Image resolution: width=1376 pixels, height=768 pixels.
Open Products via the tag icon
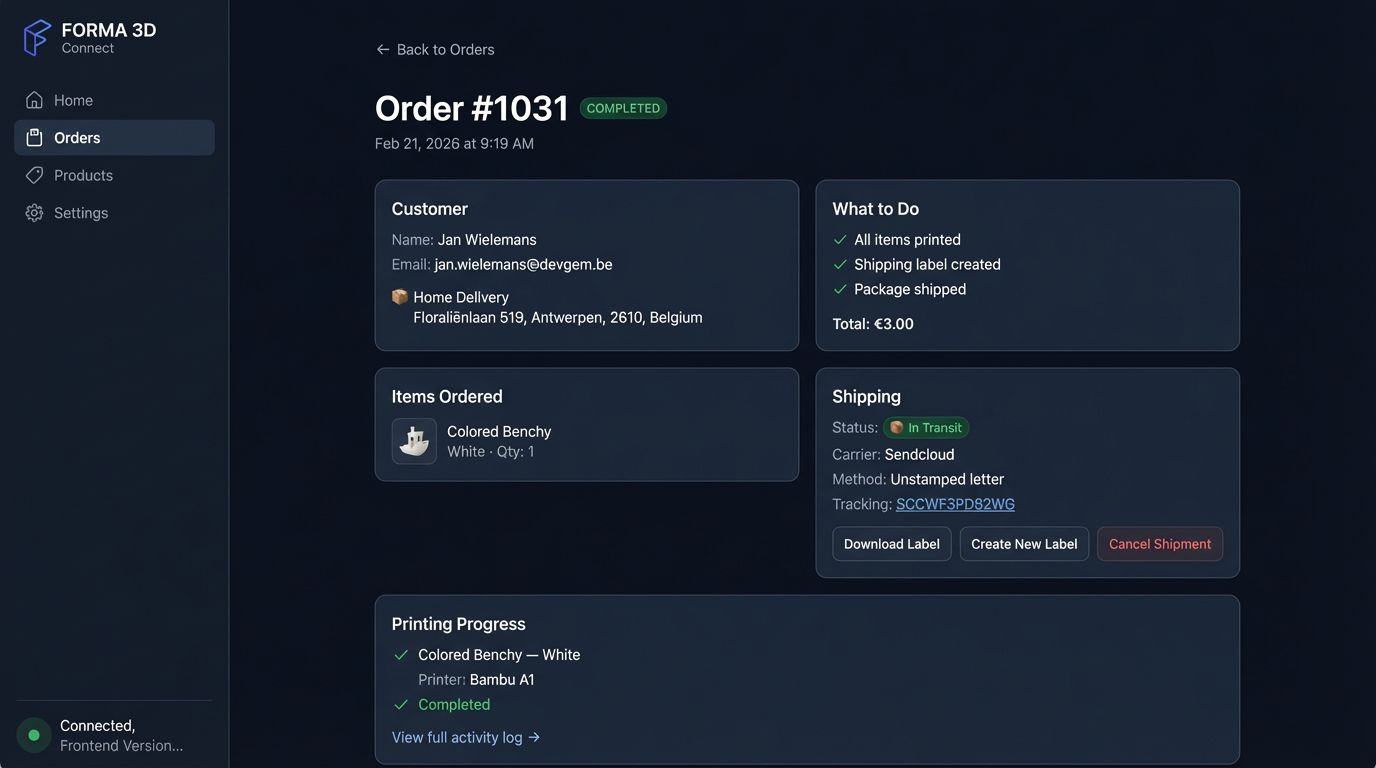pyautogui.click(x=33, y=175)
